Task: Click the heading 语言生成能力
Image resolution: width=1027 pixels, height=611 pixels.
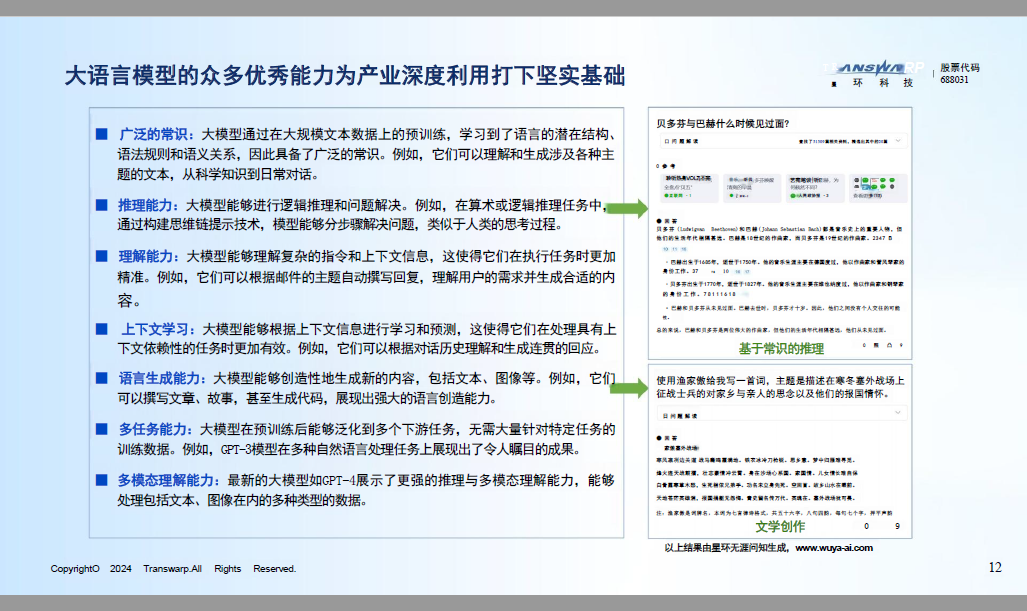Action: tap(162, 379)
